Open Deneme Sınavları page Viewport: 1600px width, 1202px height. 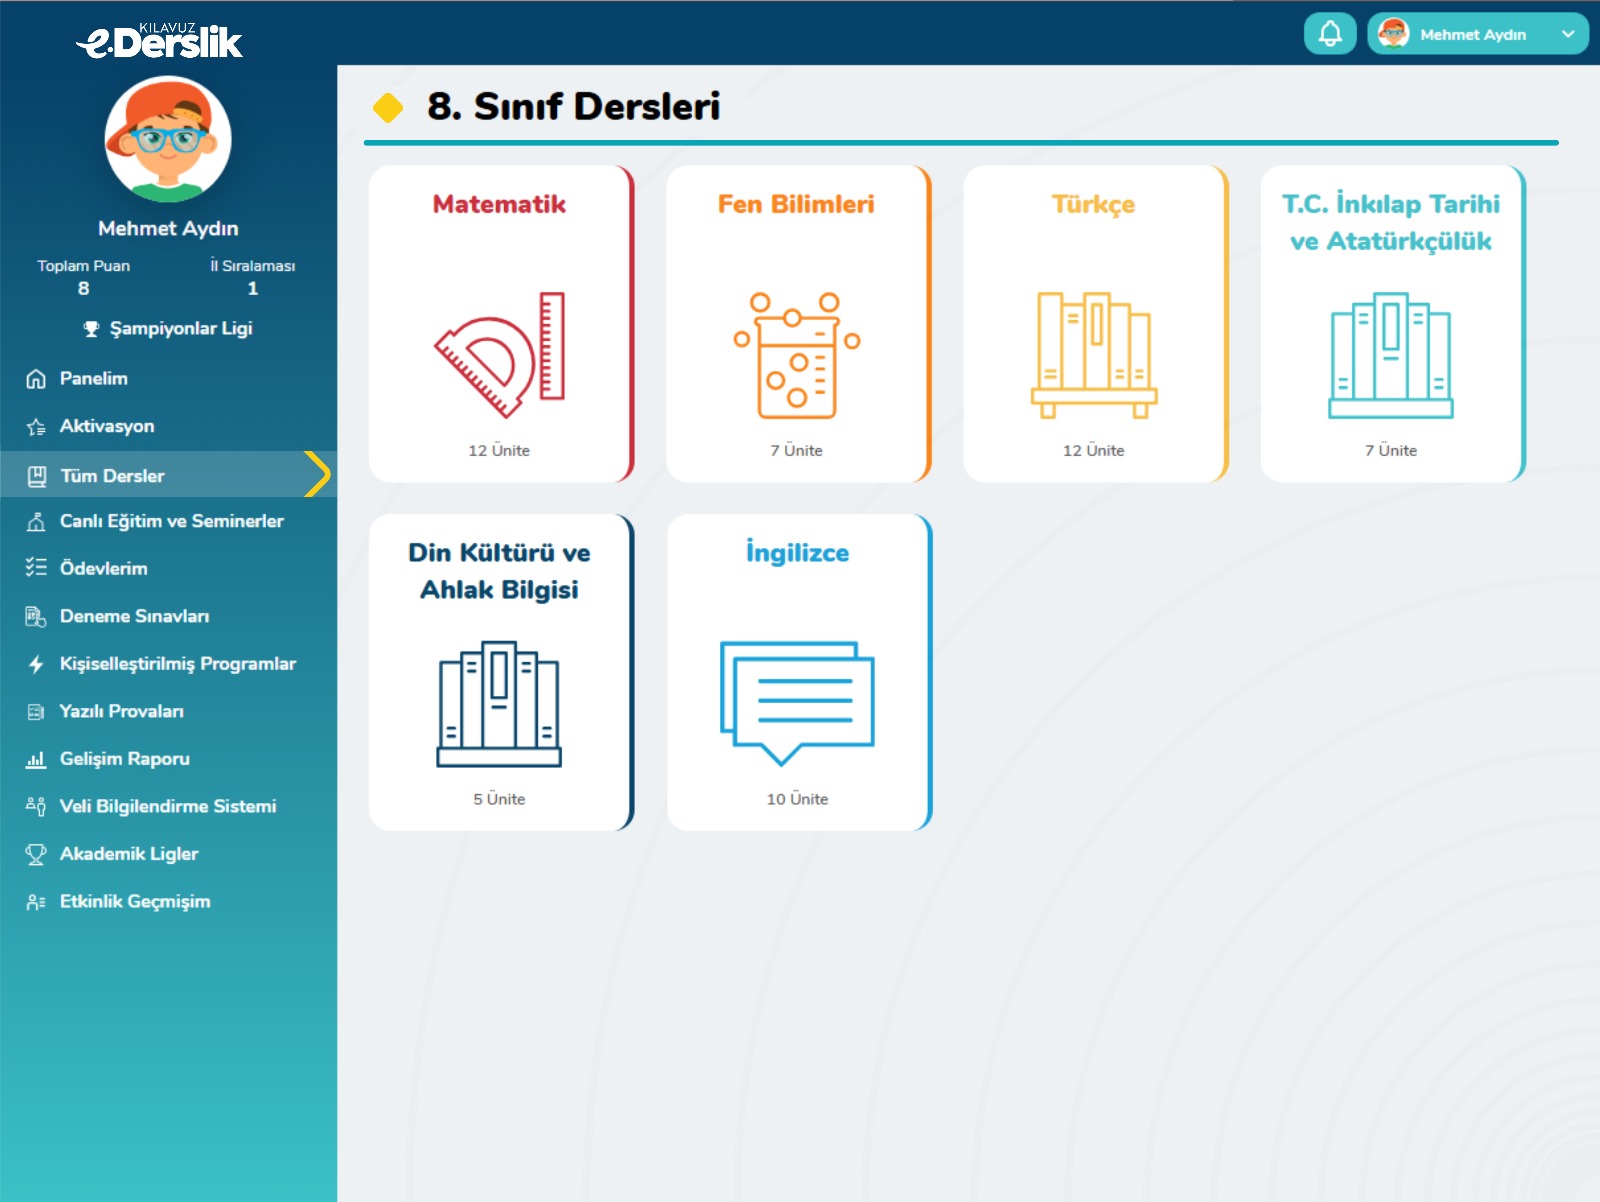click(x=134, y=616)
